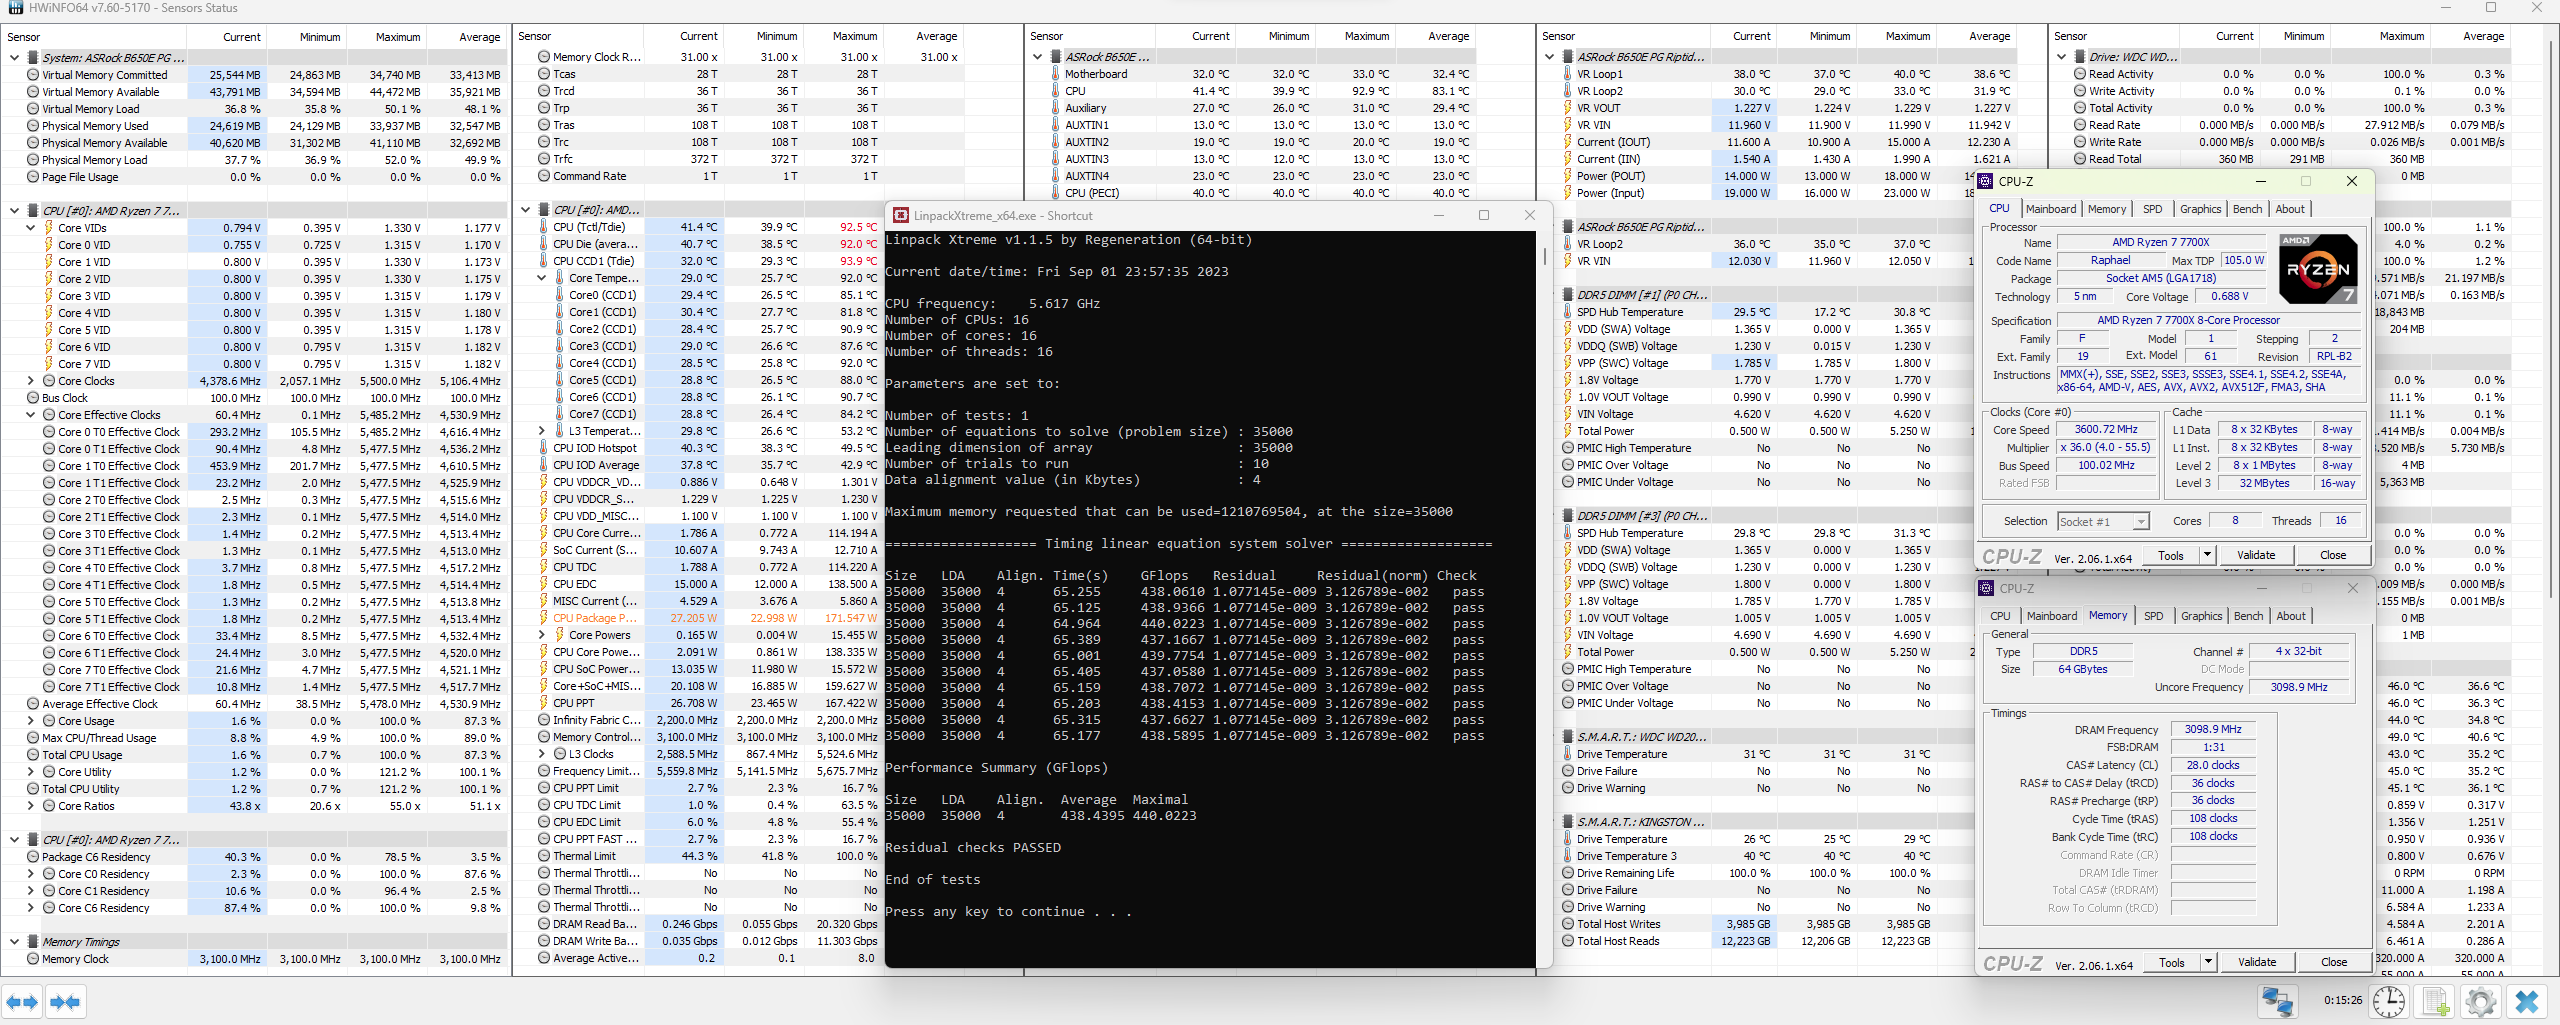
Task: Switch to Mainboard tab in upper CPU-Z window
Action: 2050,209
